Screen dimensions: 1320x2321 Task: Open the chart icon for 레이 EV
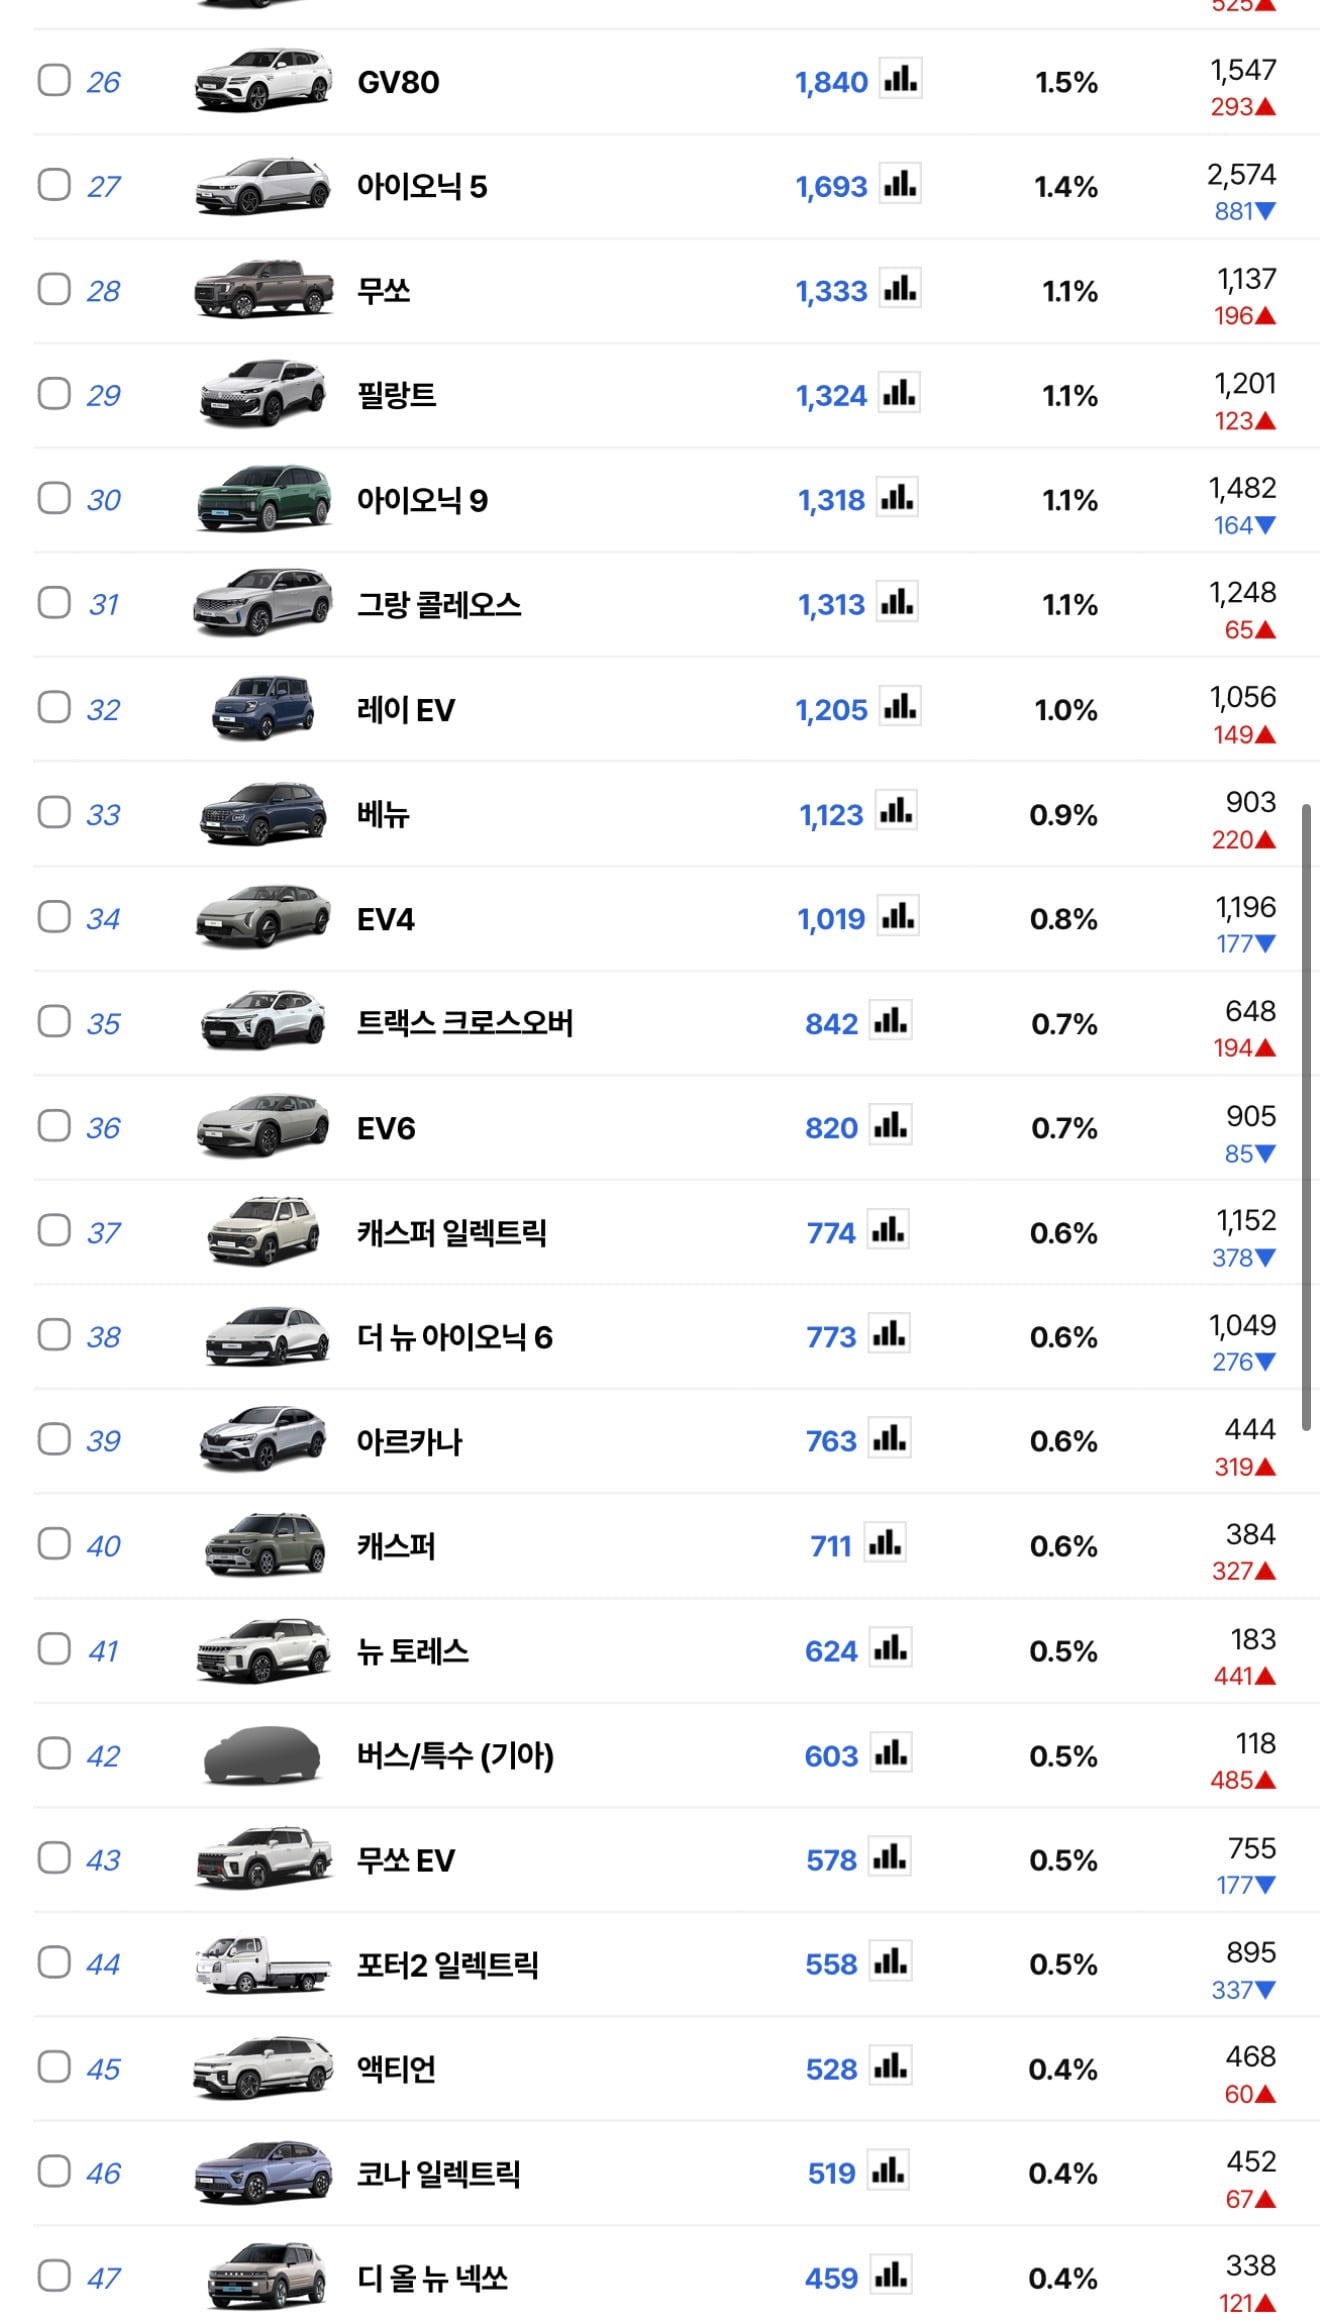coord(900,707)
